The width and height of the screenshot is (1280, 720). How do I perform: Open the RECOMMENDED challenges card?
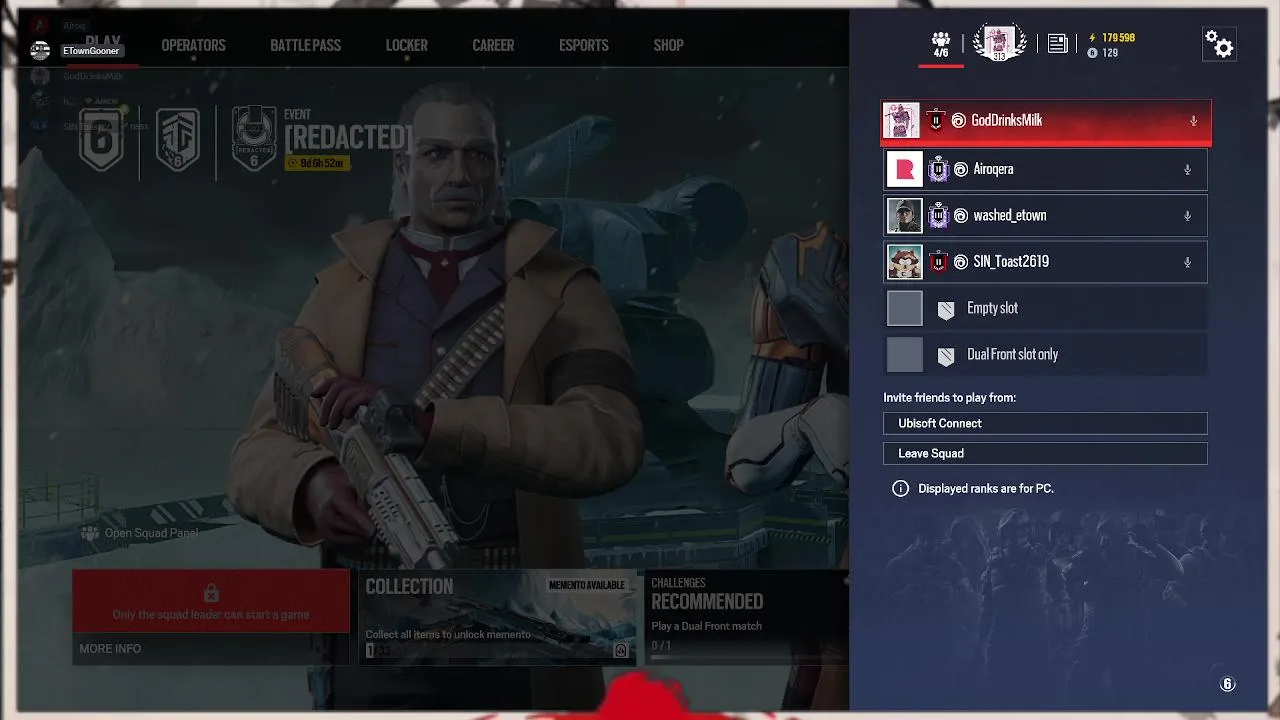[x=745, y=617]
